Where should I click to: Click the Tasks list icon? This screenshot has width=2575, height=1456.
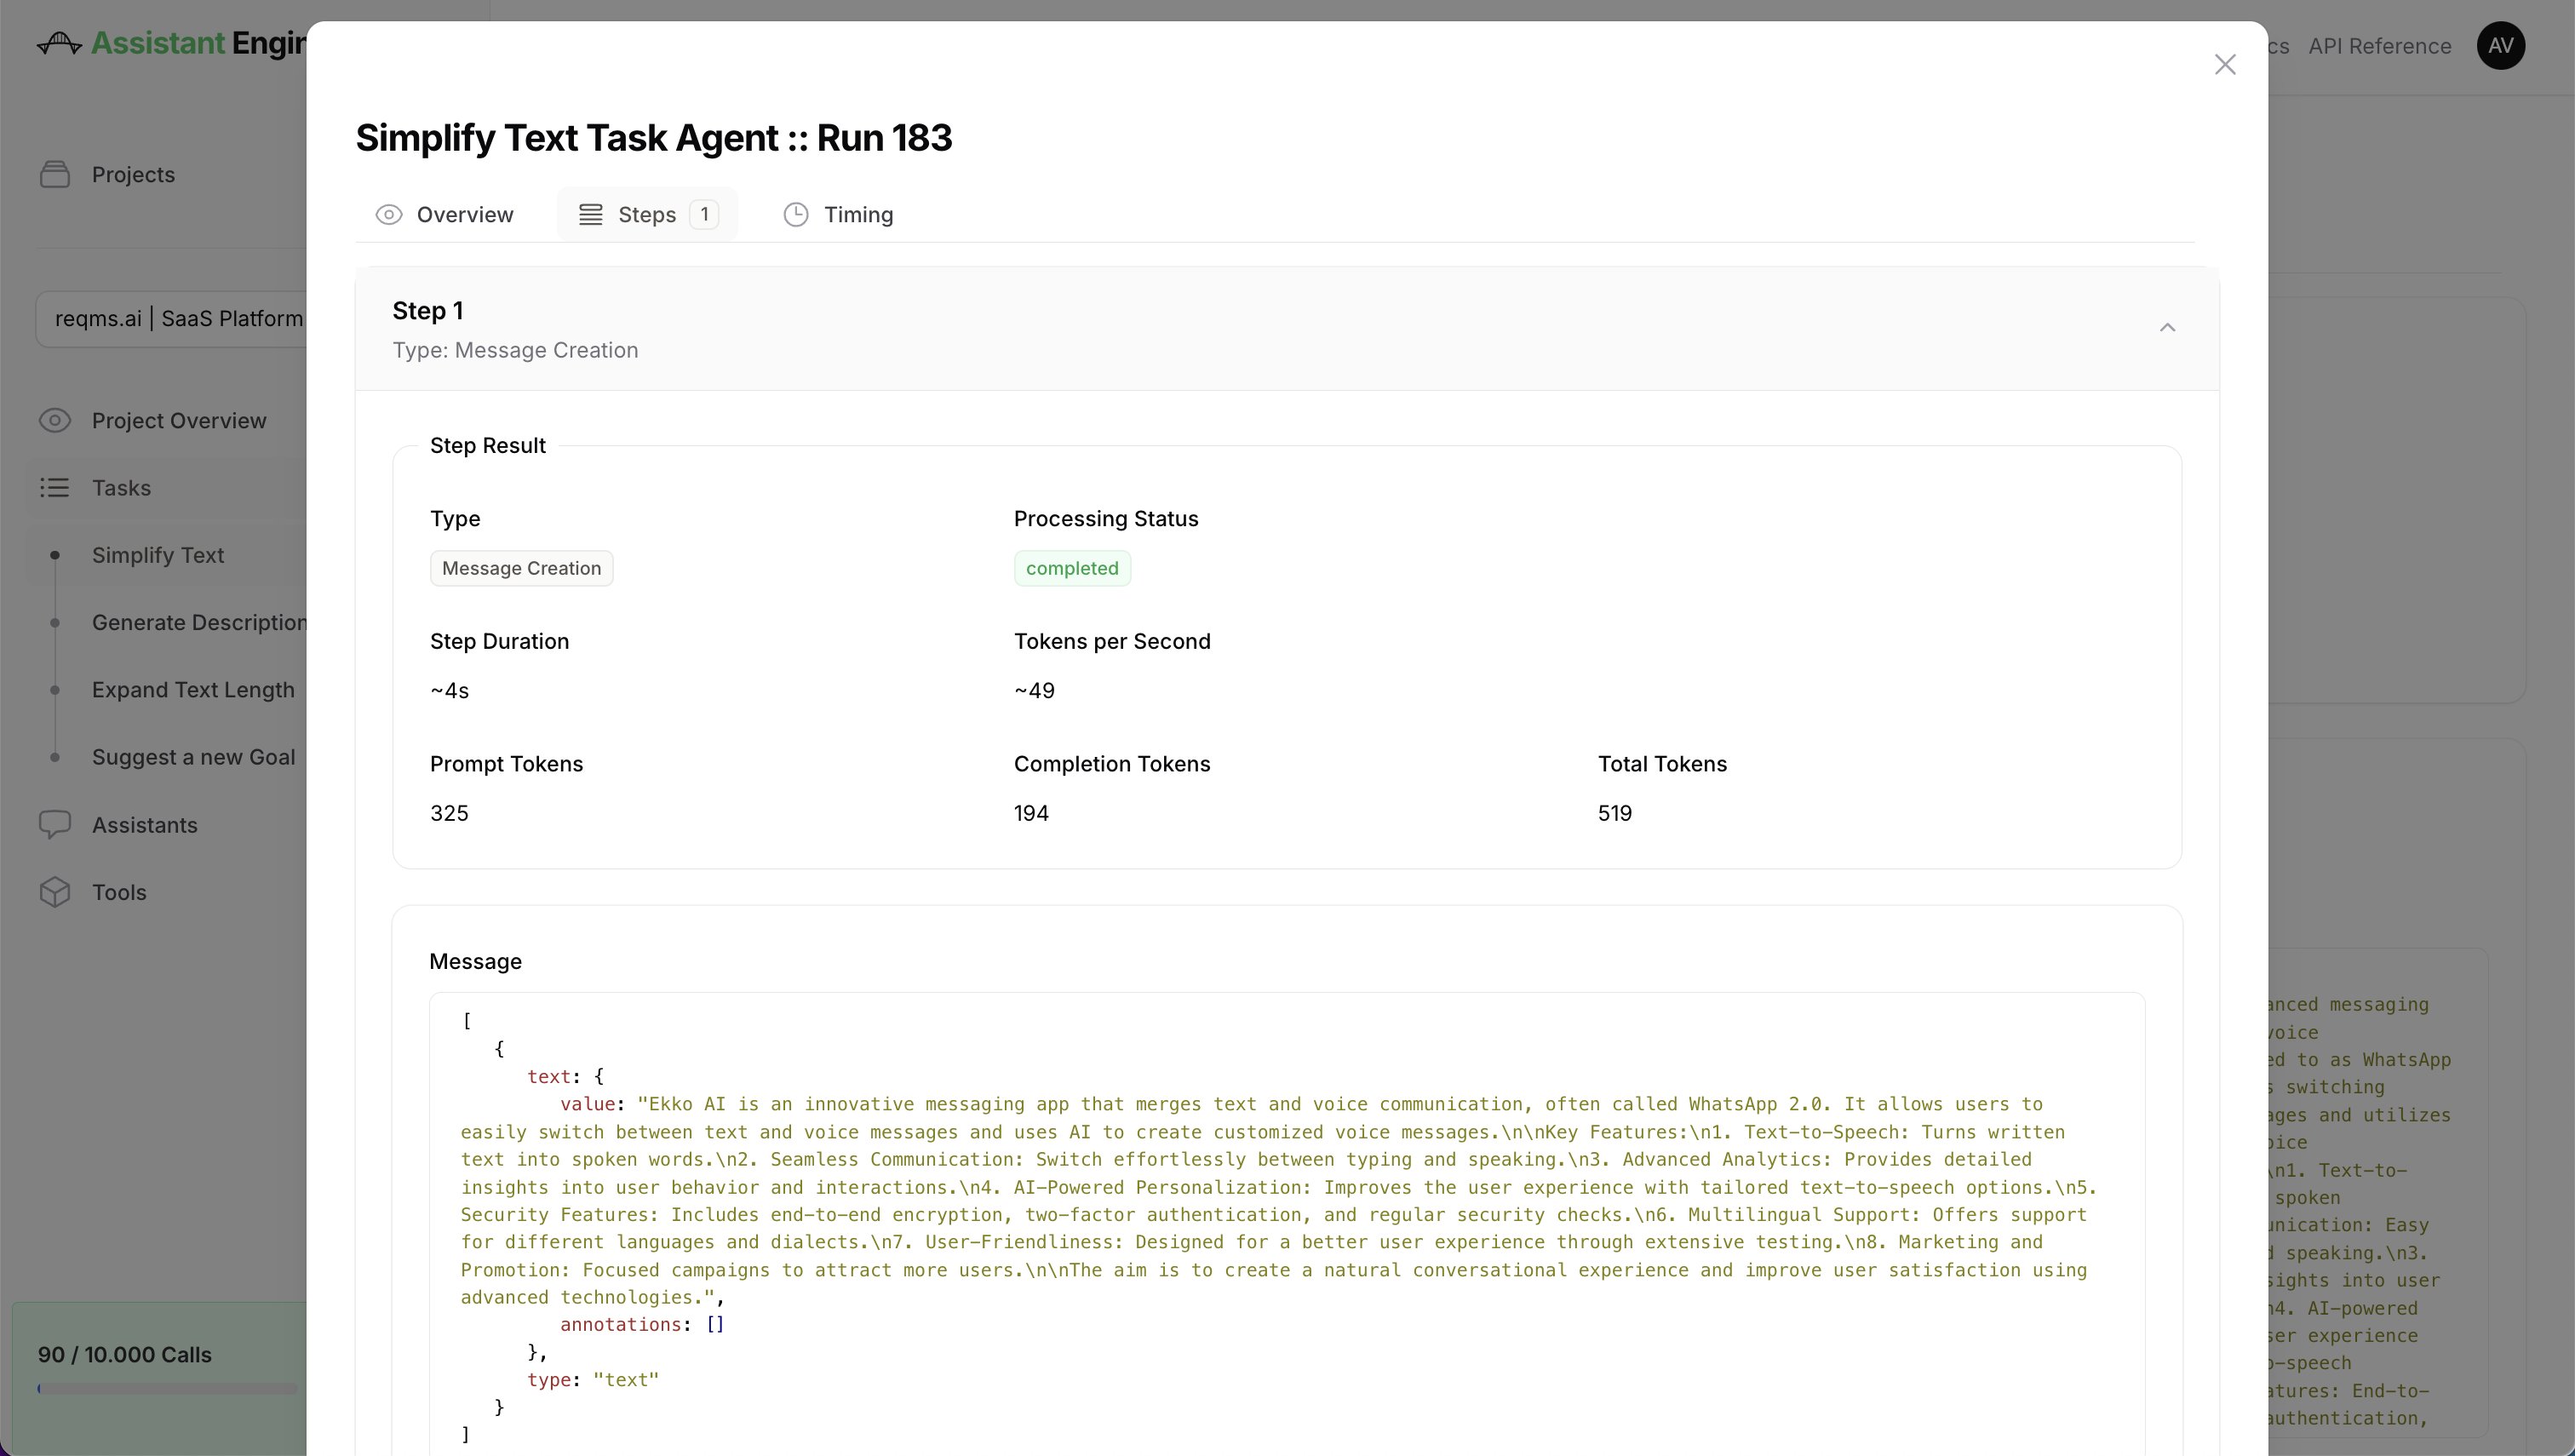tap(55, 488)
